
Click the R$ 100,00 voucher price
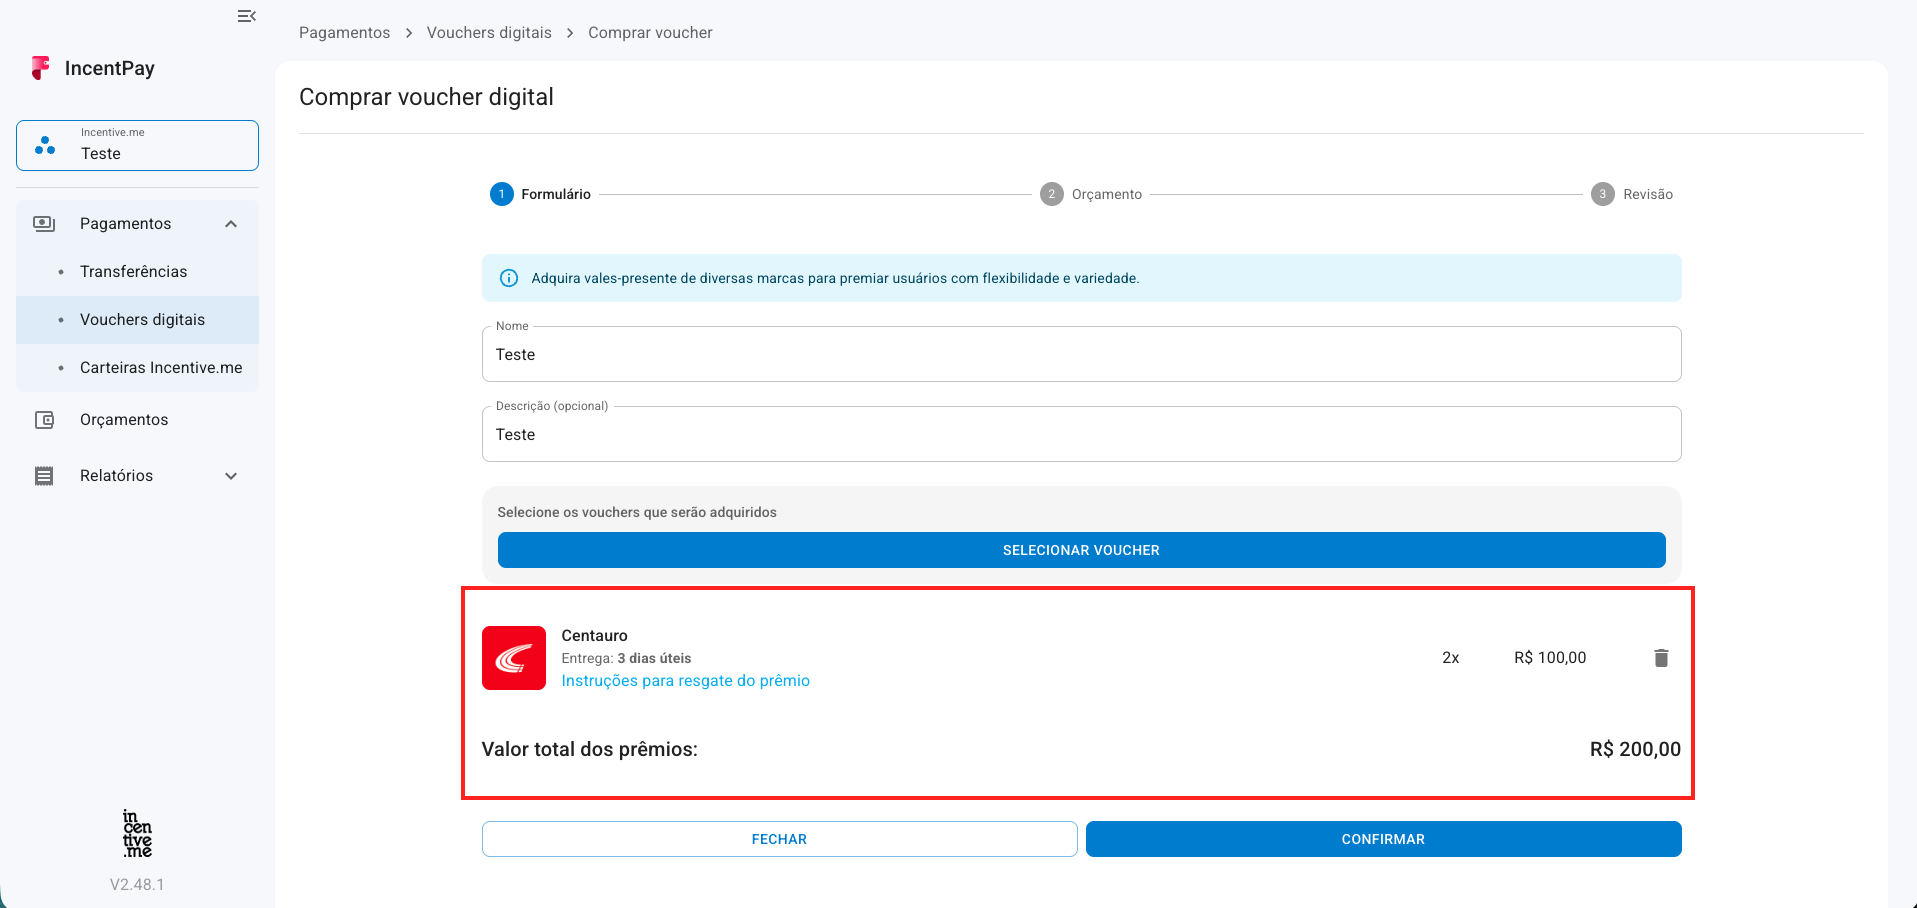coord(1550,658)
